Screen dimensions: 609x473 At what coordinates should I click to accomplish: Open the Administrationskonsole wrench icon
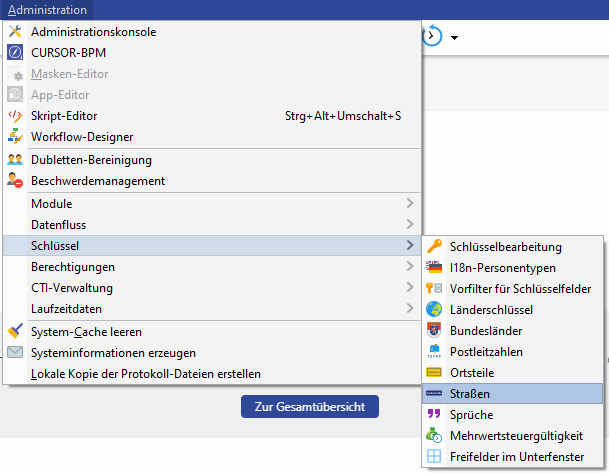tap(15, 32)
